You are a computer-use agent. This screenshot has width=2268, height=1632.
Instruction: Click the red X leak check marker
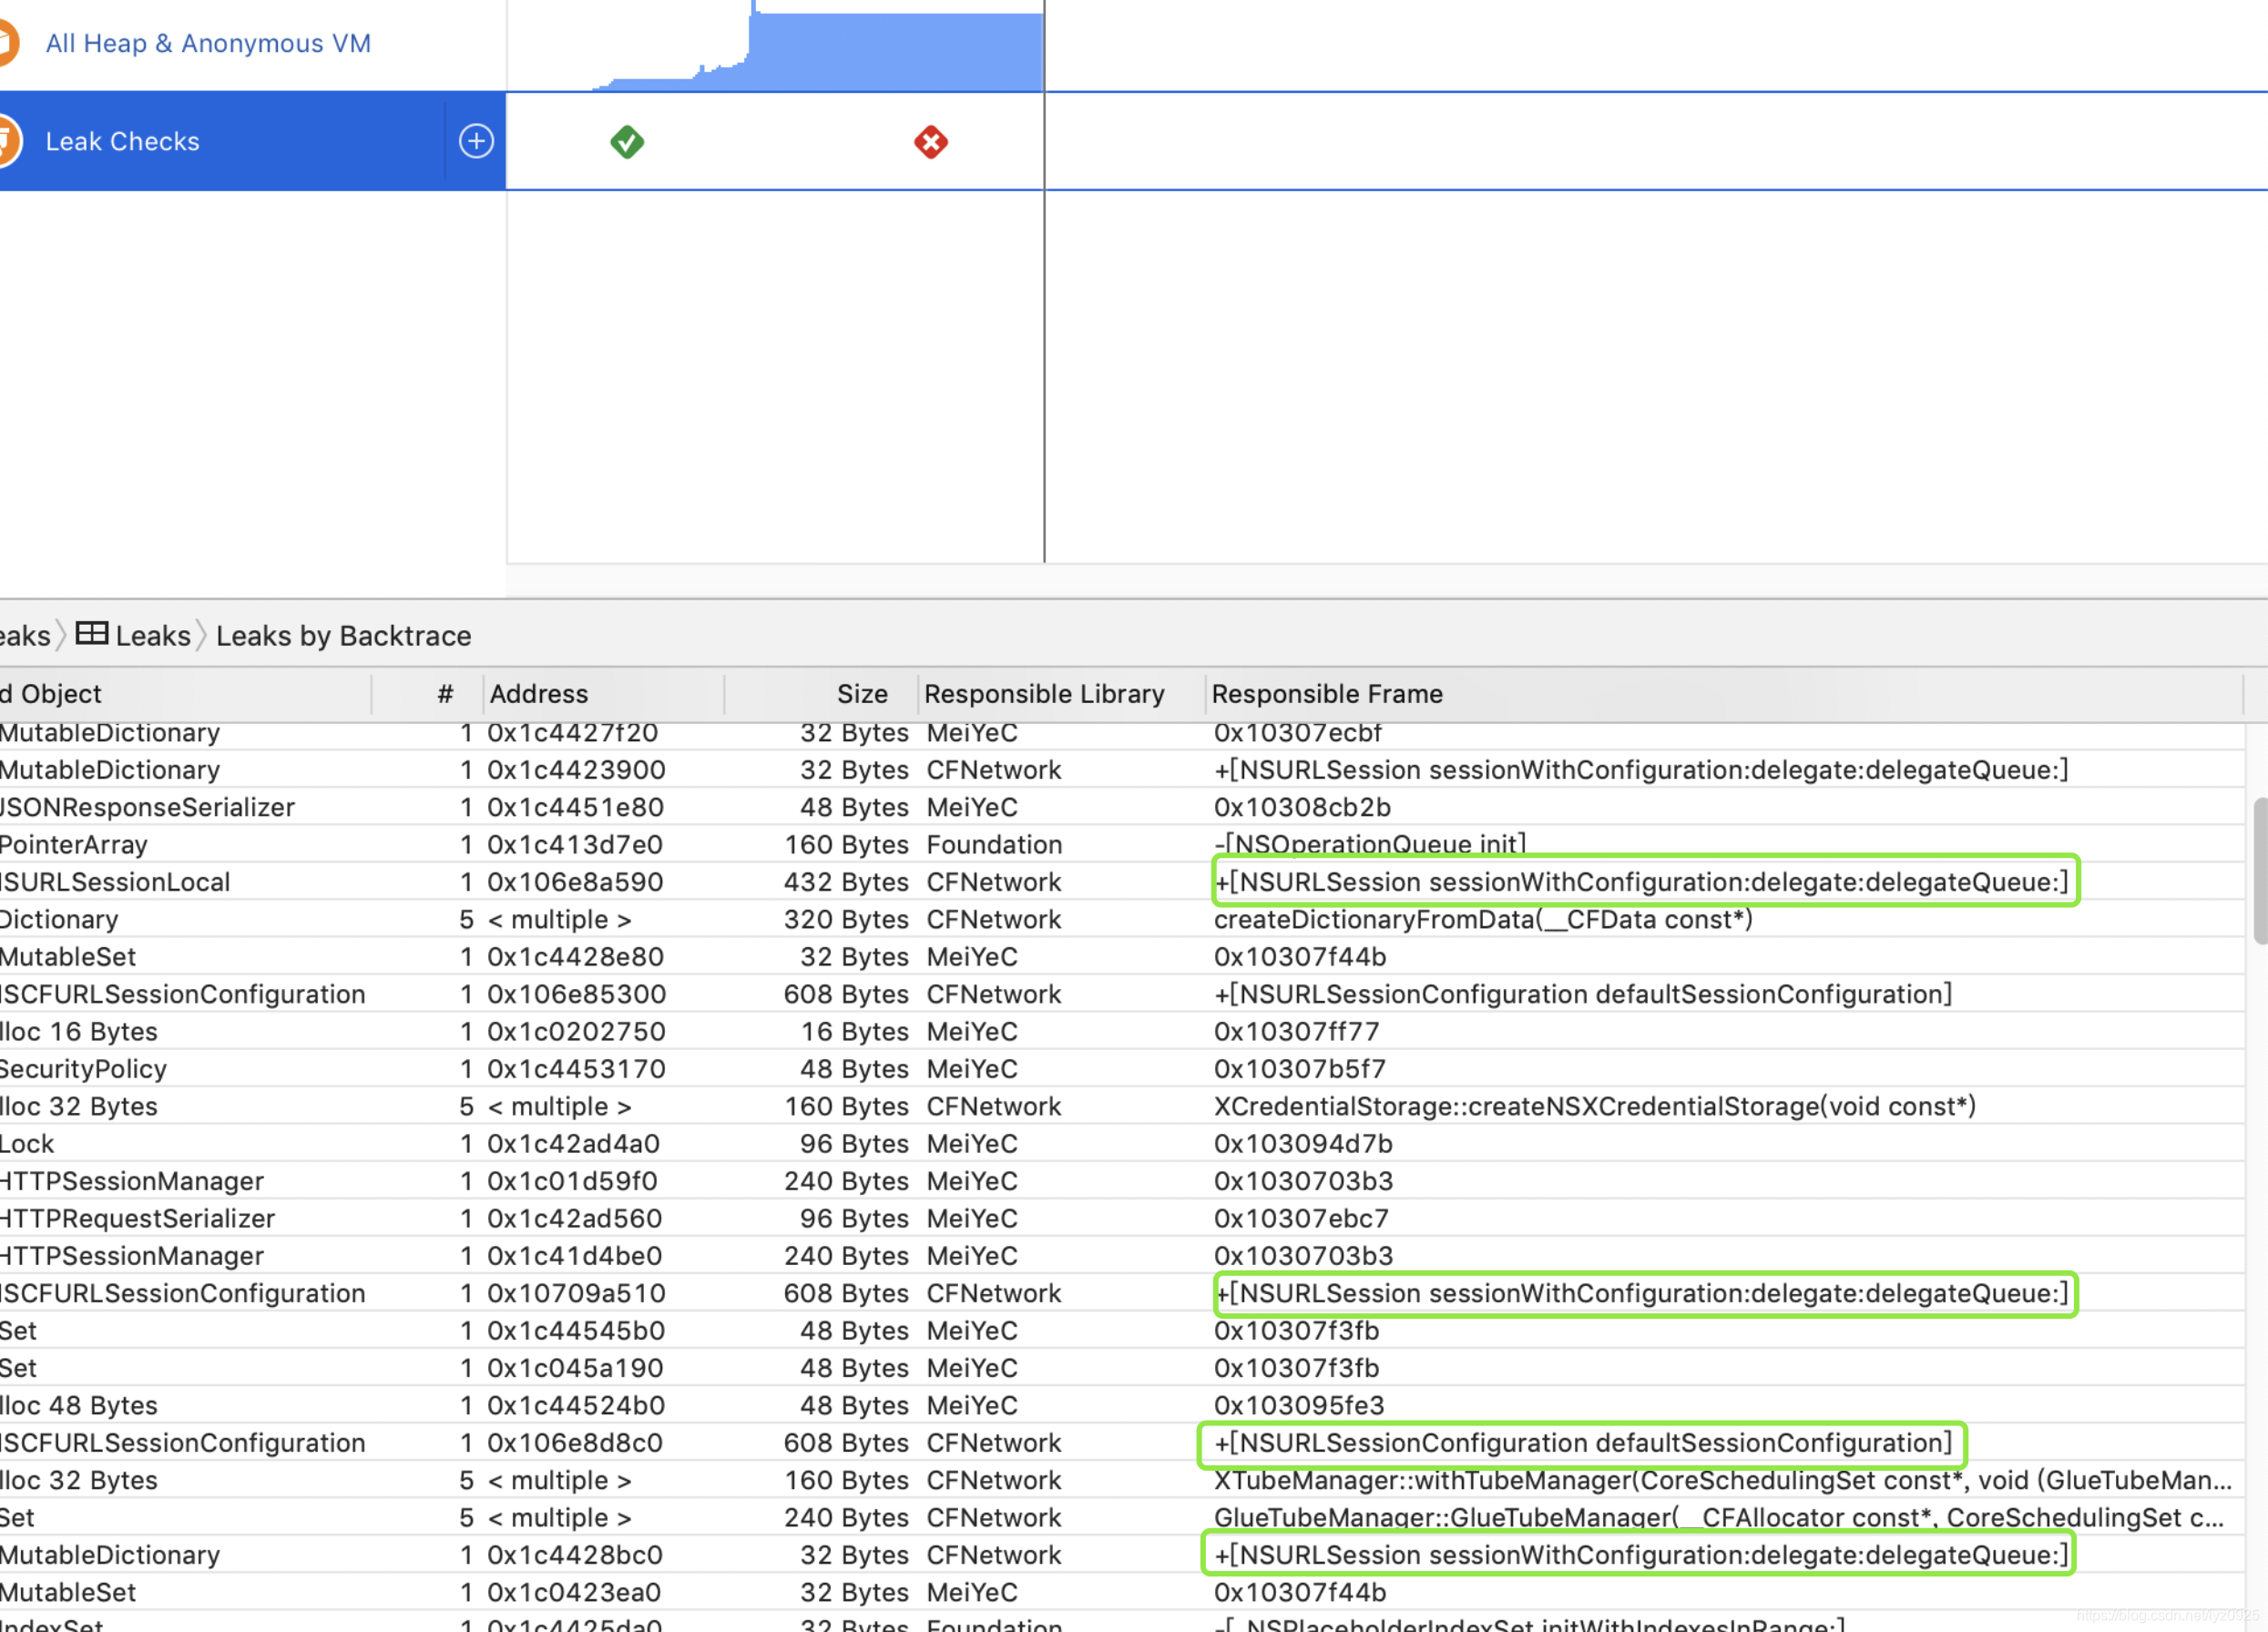(931, 142)
